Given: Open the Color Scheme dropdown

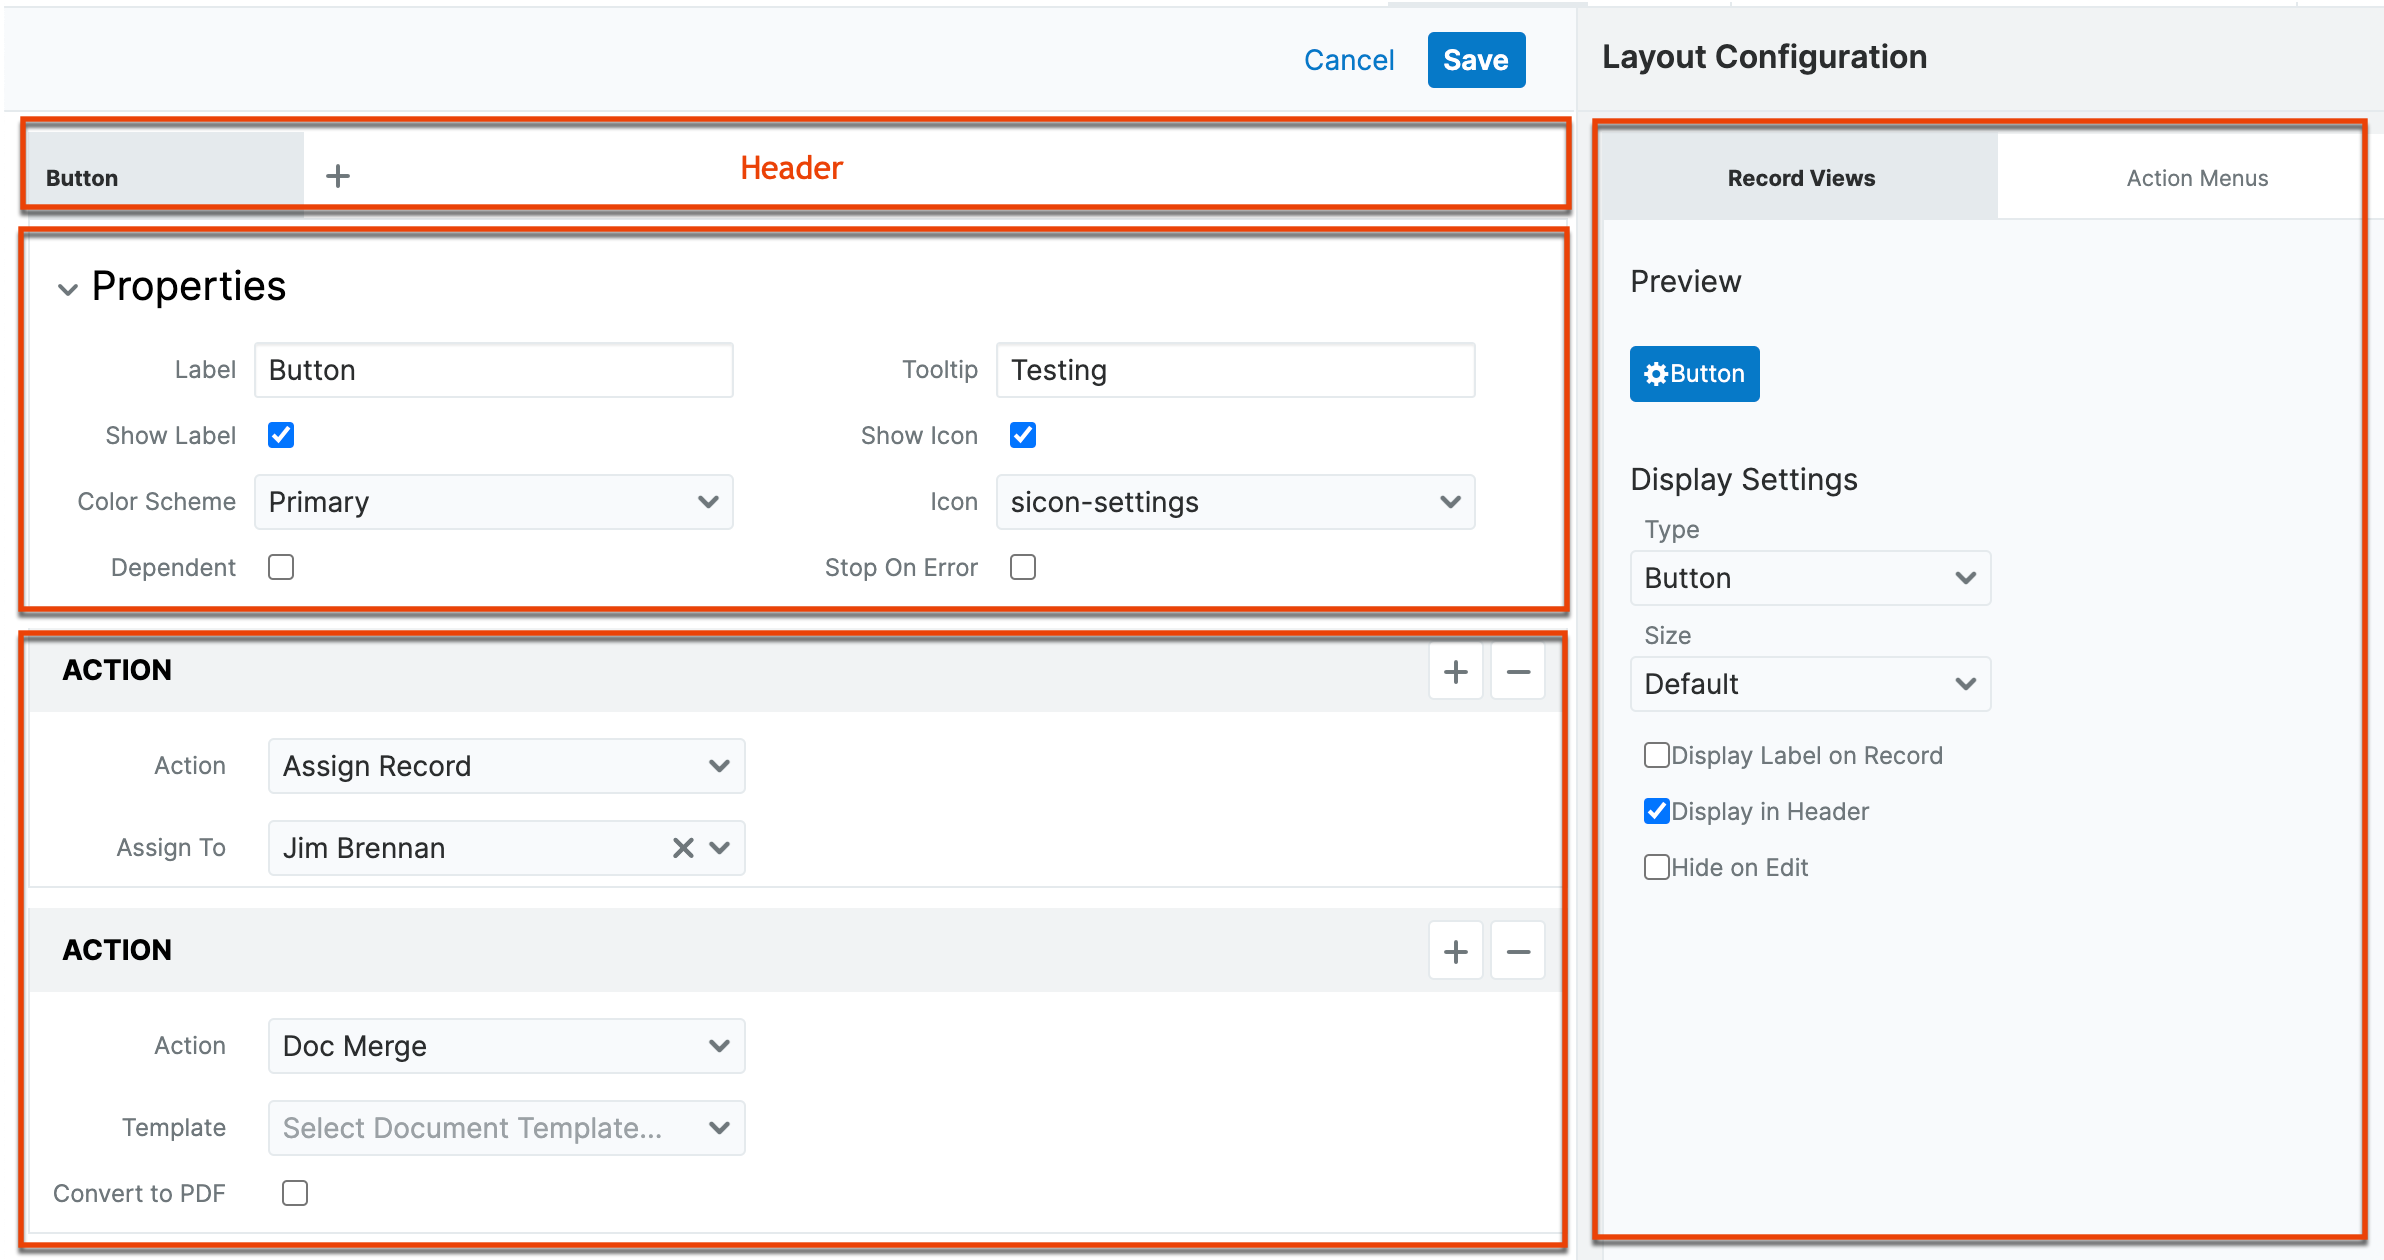Looking at the screenshot, I should pos(493,502).
